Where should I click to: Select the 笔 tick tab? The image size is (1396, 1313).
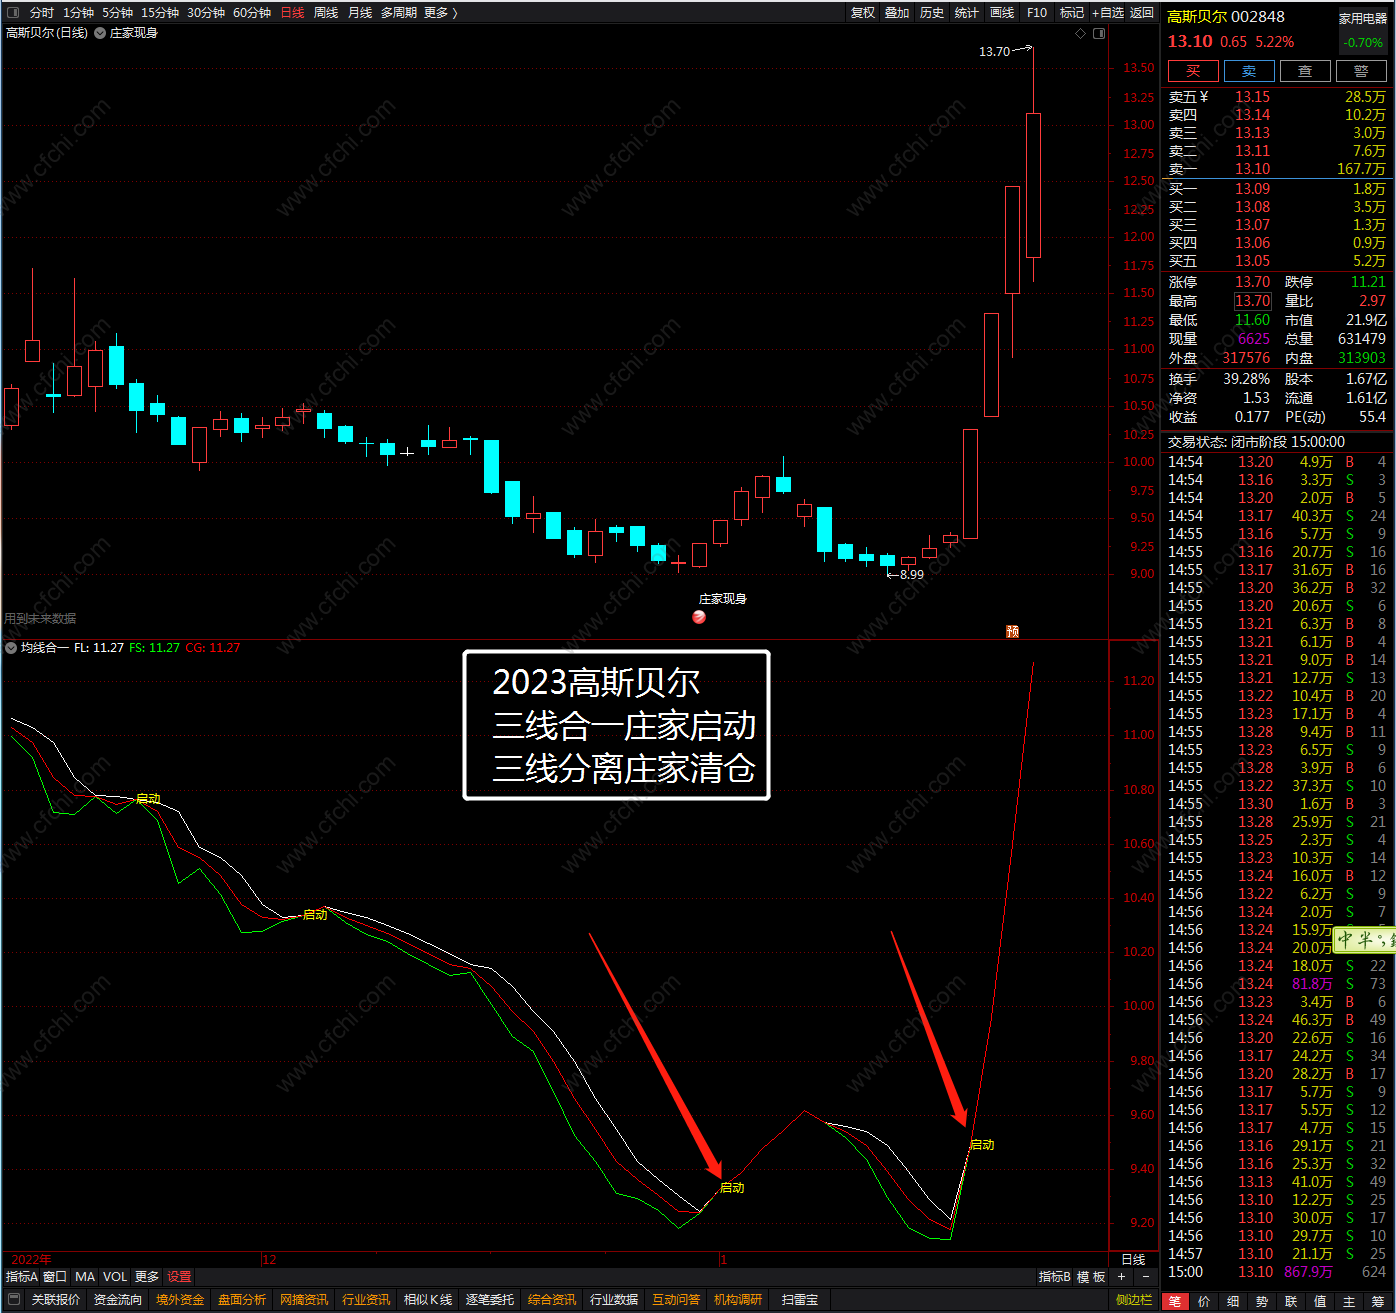(x=1174, y=1301)
